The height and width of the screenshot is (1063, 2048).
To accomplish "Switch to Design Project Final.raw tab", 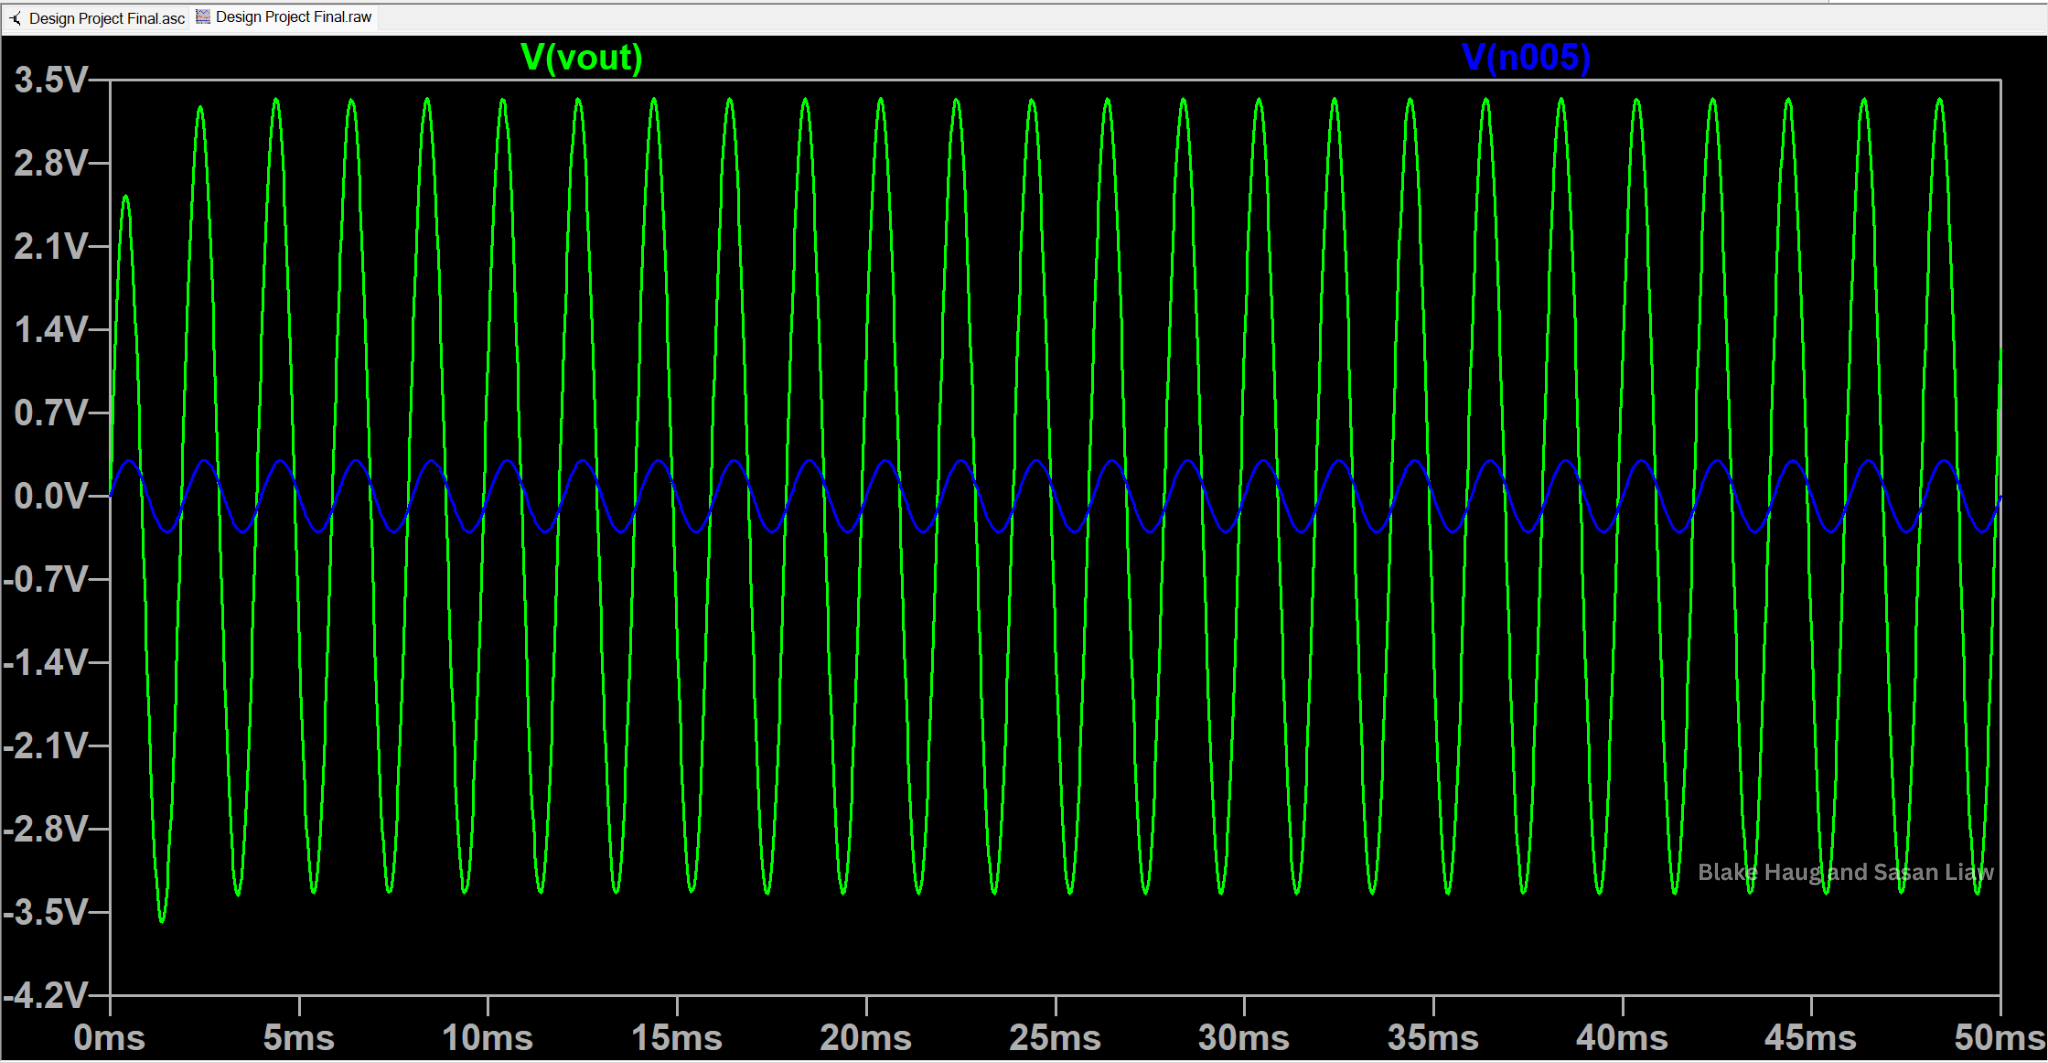I will (x=284, y=17).
